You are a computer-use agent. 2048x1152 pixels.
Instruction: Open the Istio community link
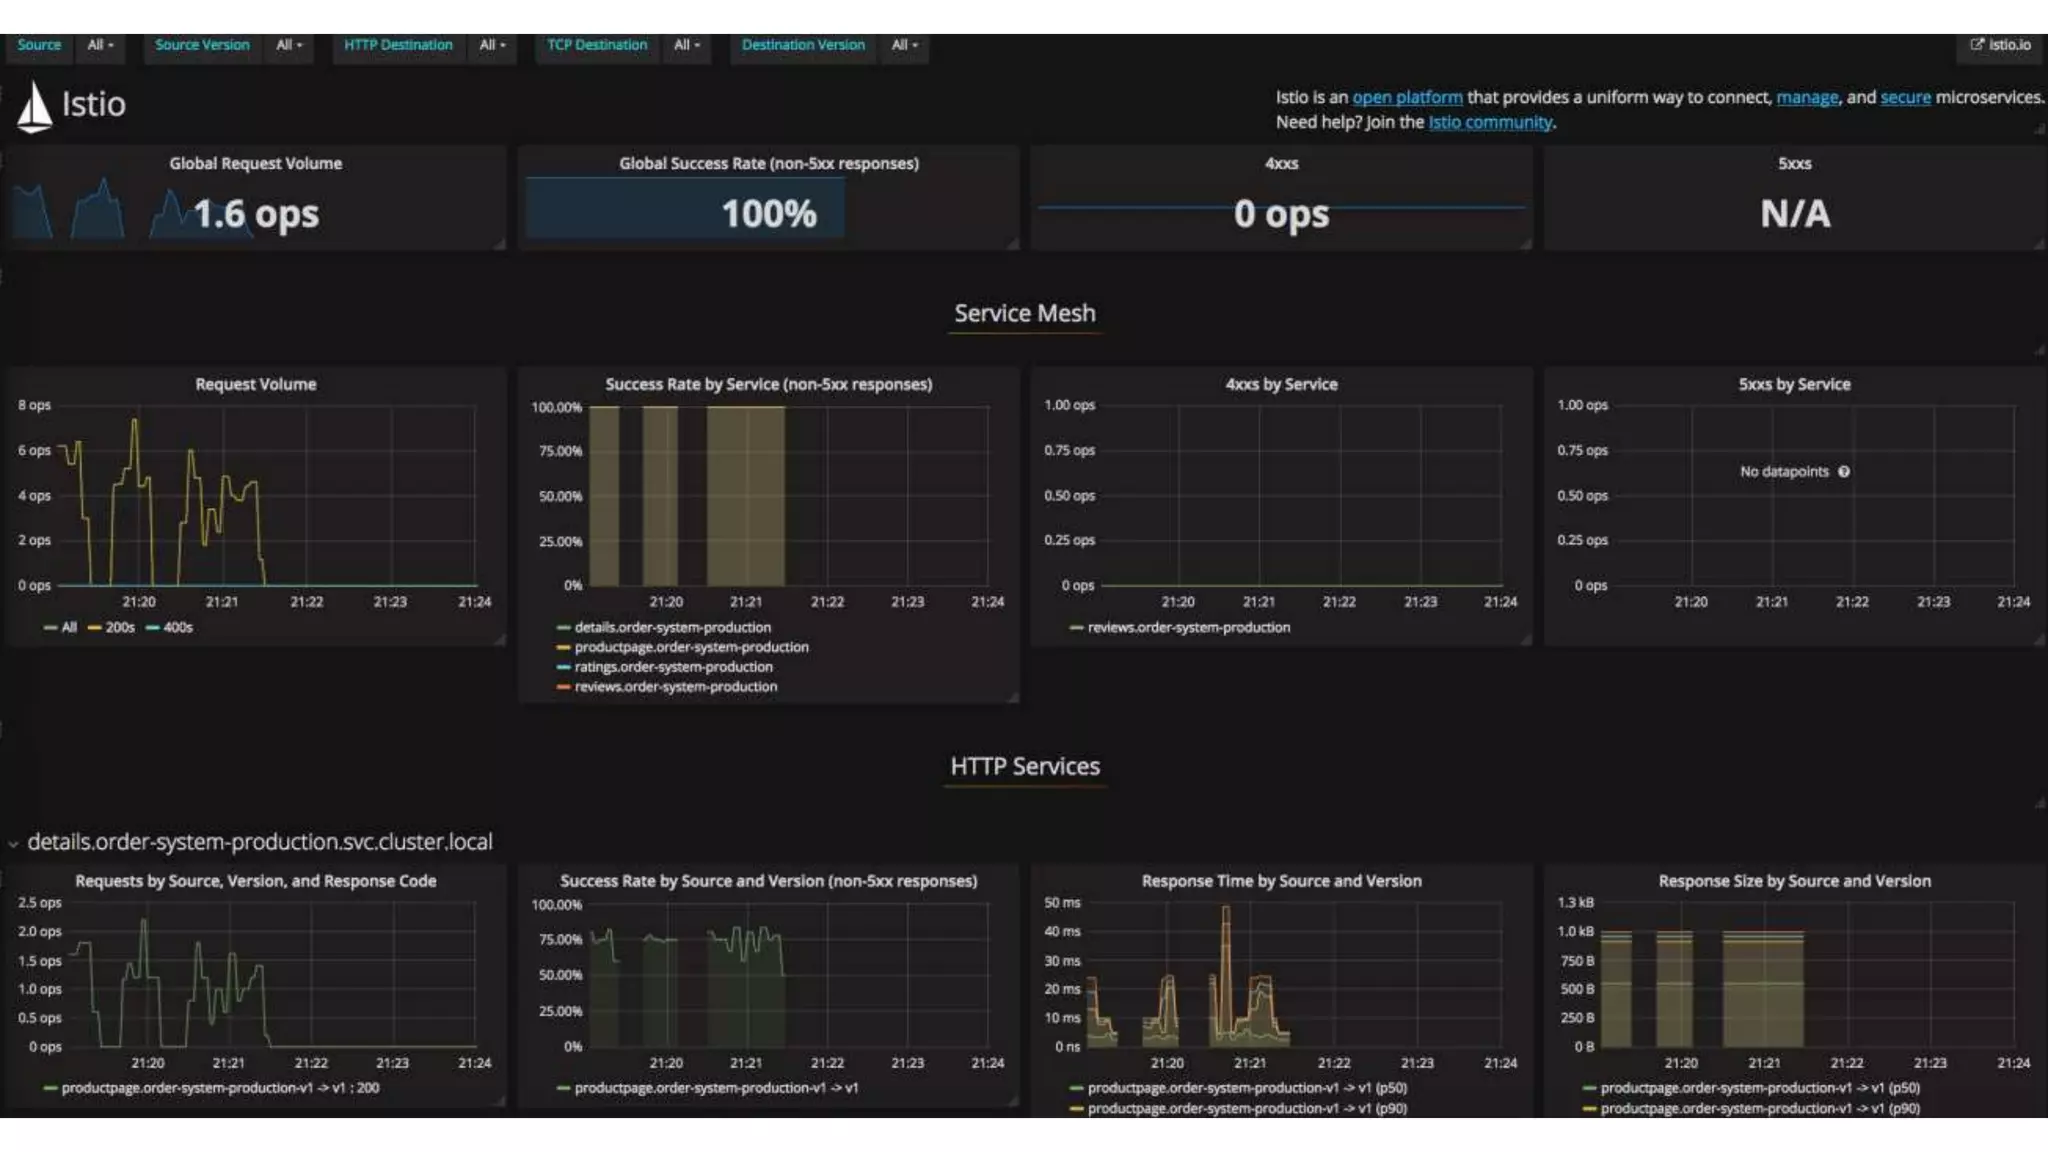point(1489,122)
